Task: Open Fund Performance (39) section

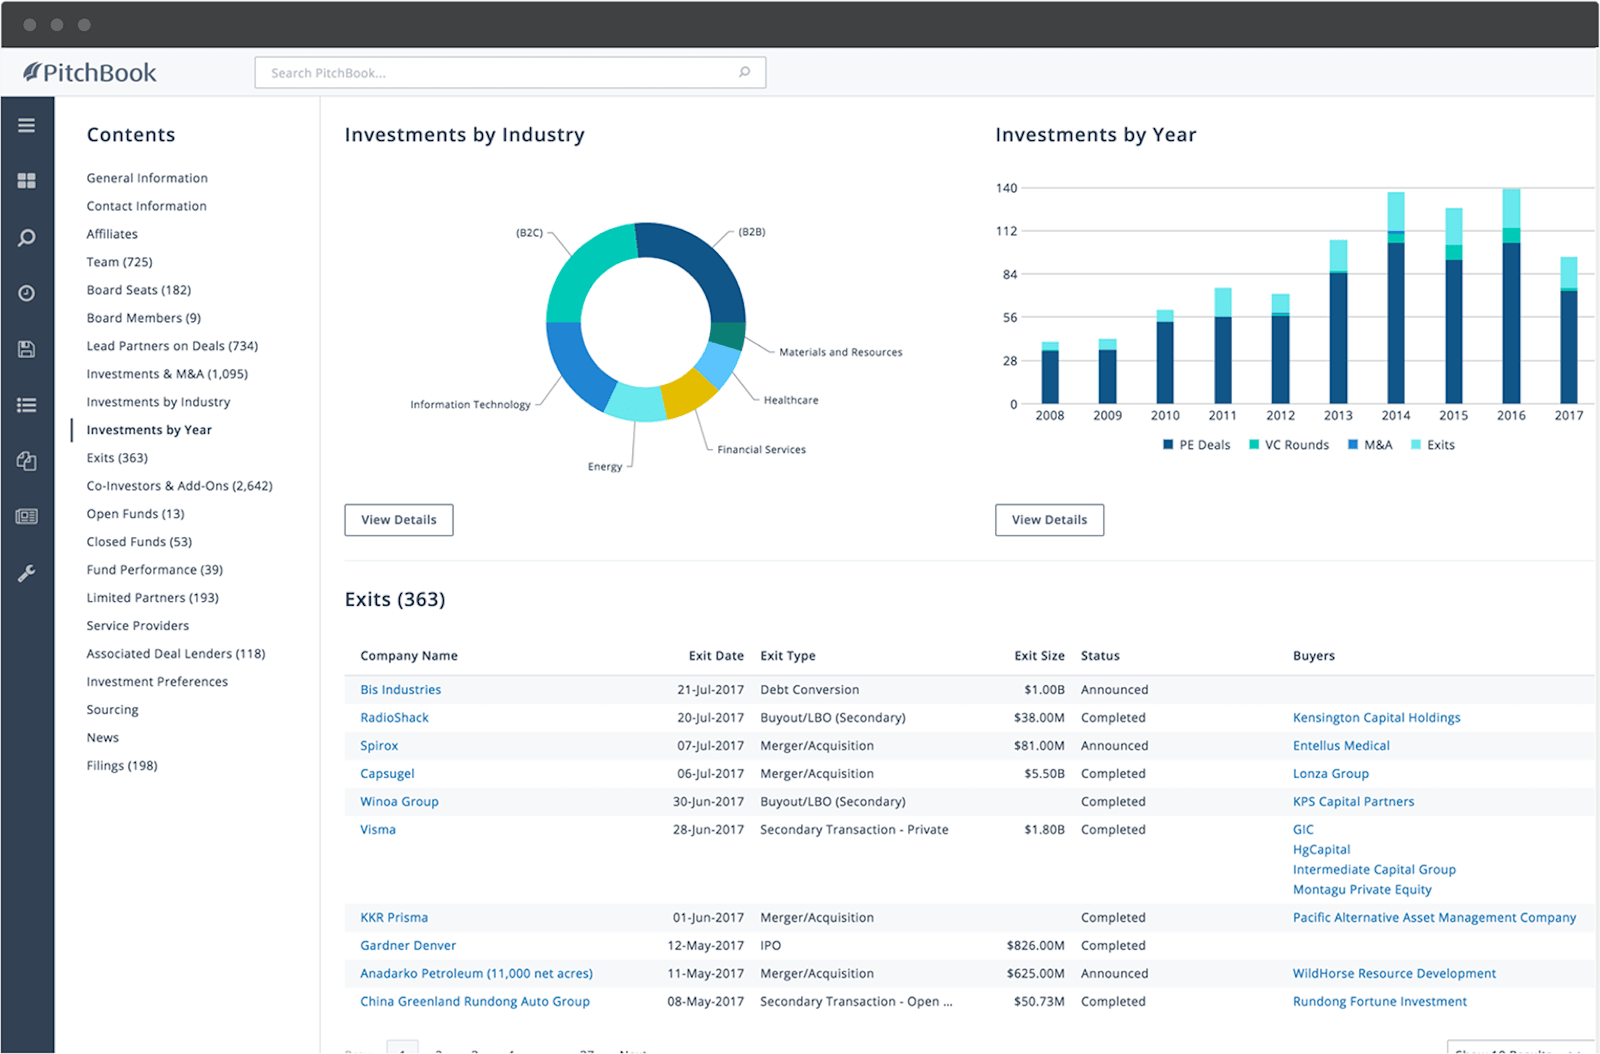Action: coord(154,570)
